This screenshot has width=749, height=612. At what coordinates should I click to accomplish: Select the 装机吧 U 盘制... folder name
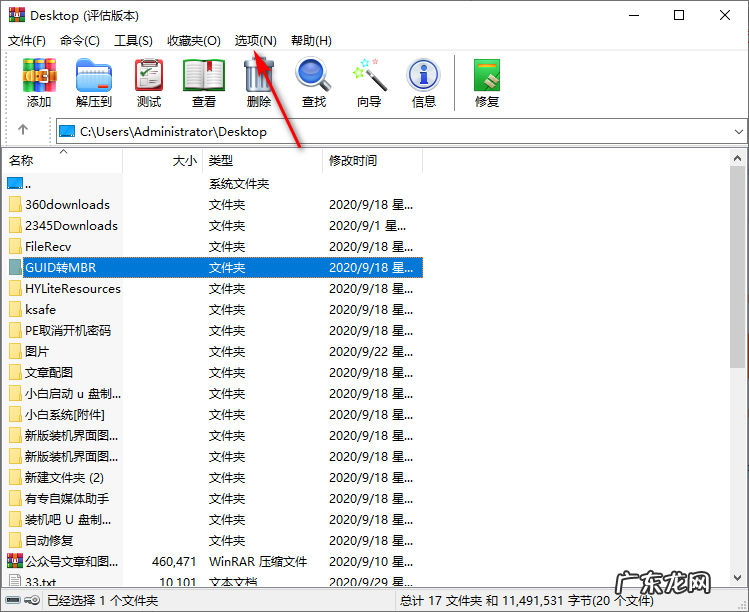click(x=68, y=520)
